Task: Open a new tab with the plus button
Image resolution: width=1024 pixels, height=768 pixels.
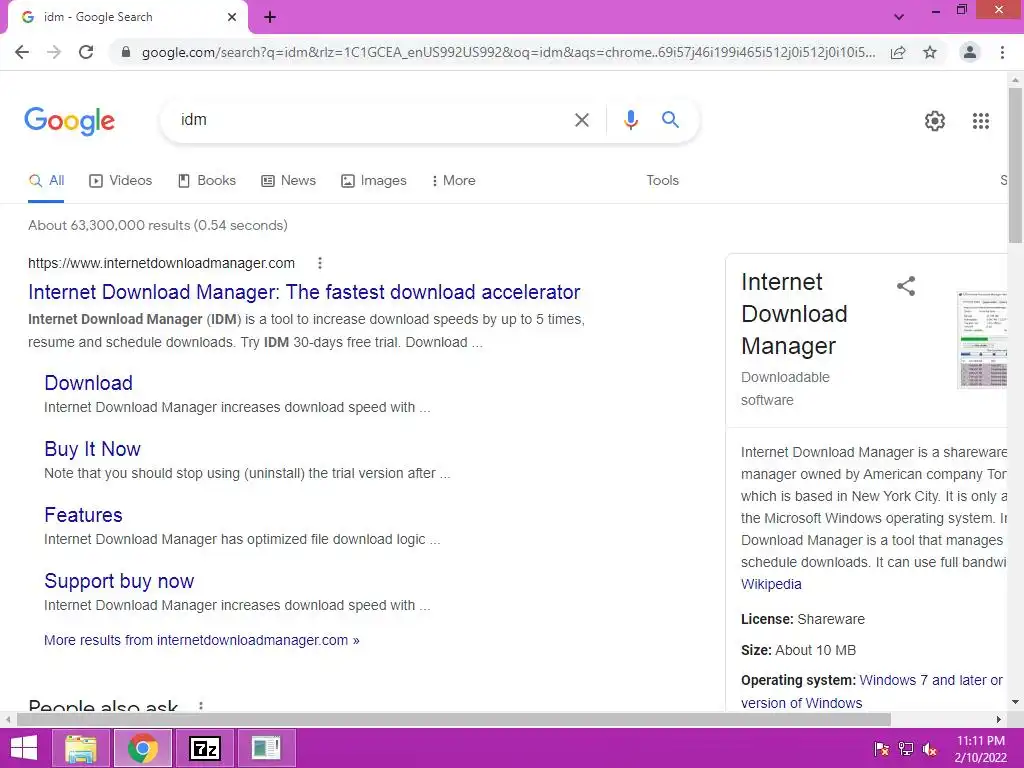Action: pyautogui.click(x=270, y=17)
